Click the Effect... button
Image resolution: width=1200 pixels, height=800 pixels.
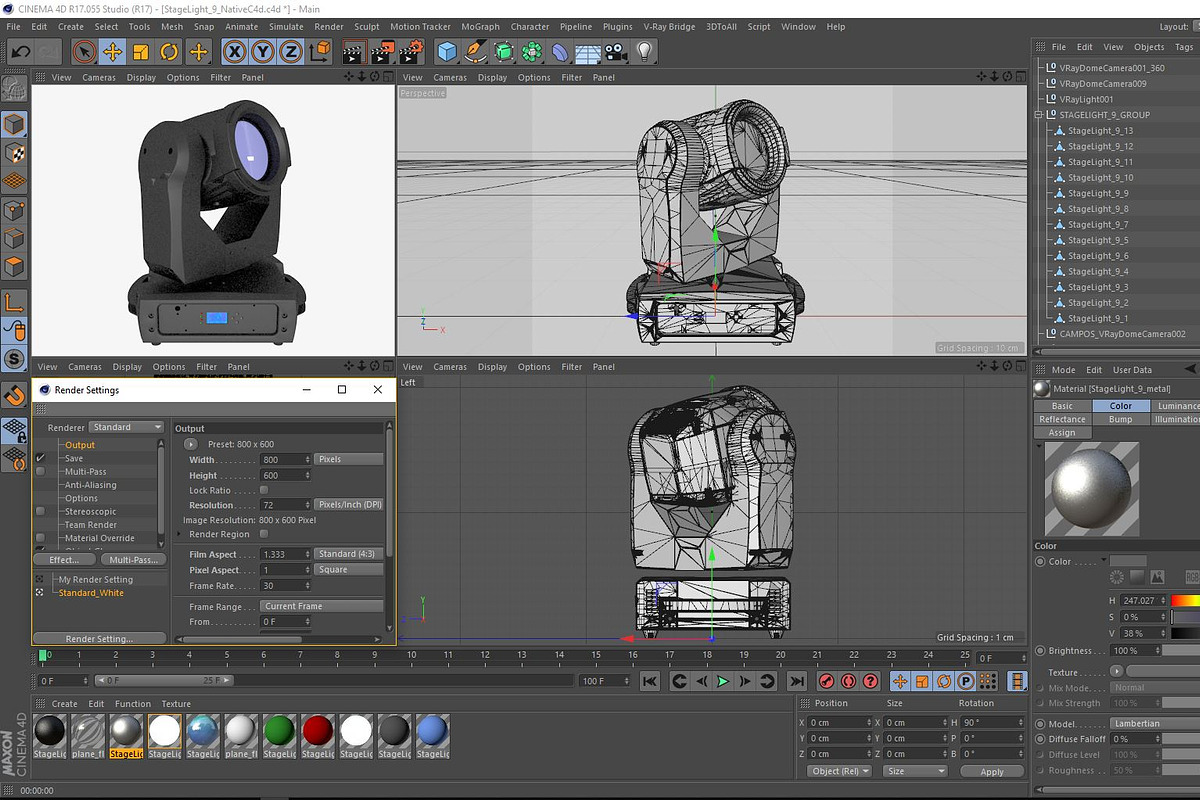point(64,560)
